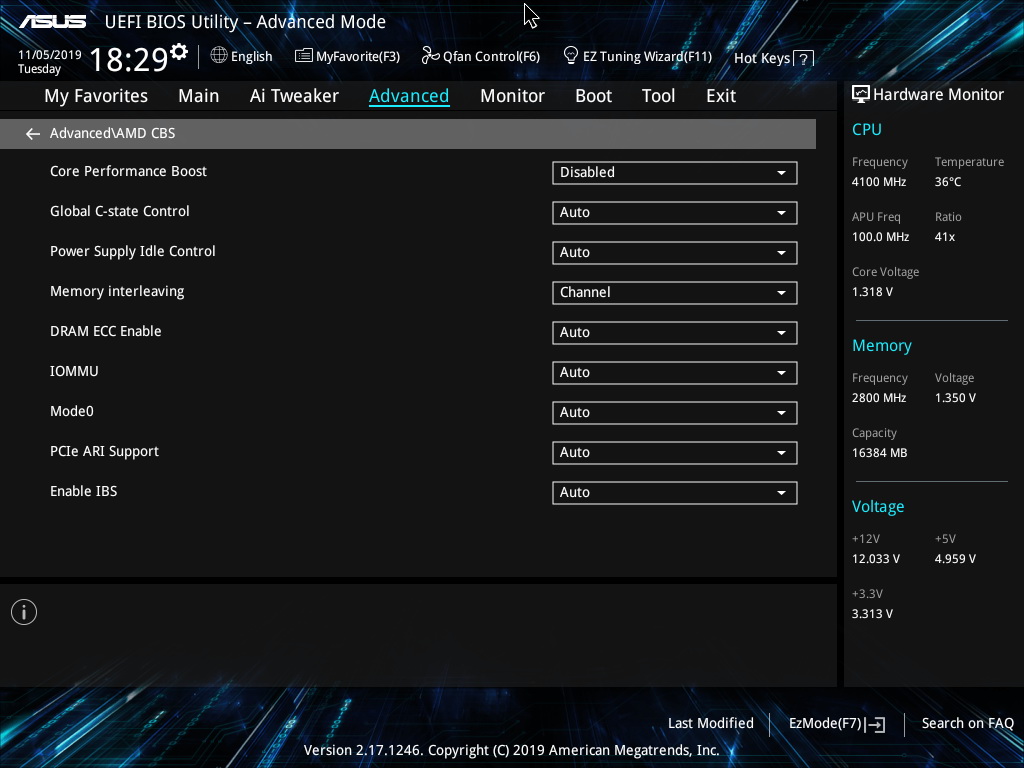This screenshot has height=768, width=1024.
Task: Switch to the Monitor tab
Action: tap(512, 96)
